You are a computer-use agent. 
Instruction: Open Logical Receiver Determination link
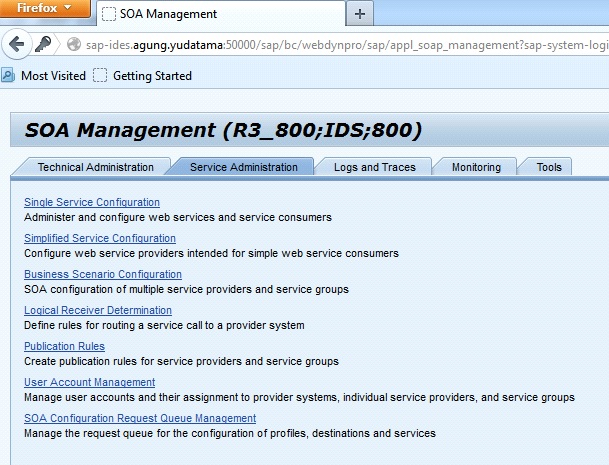(97, 311)
